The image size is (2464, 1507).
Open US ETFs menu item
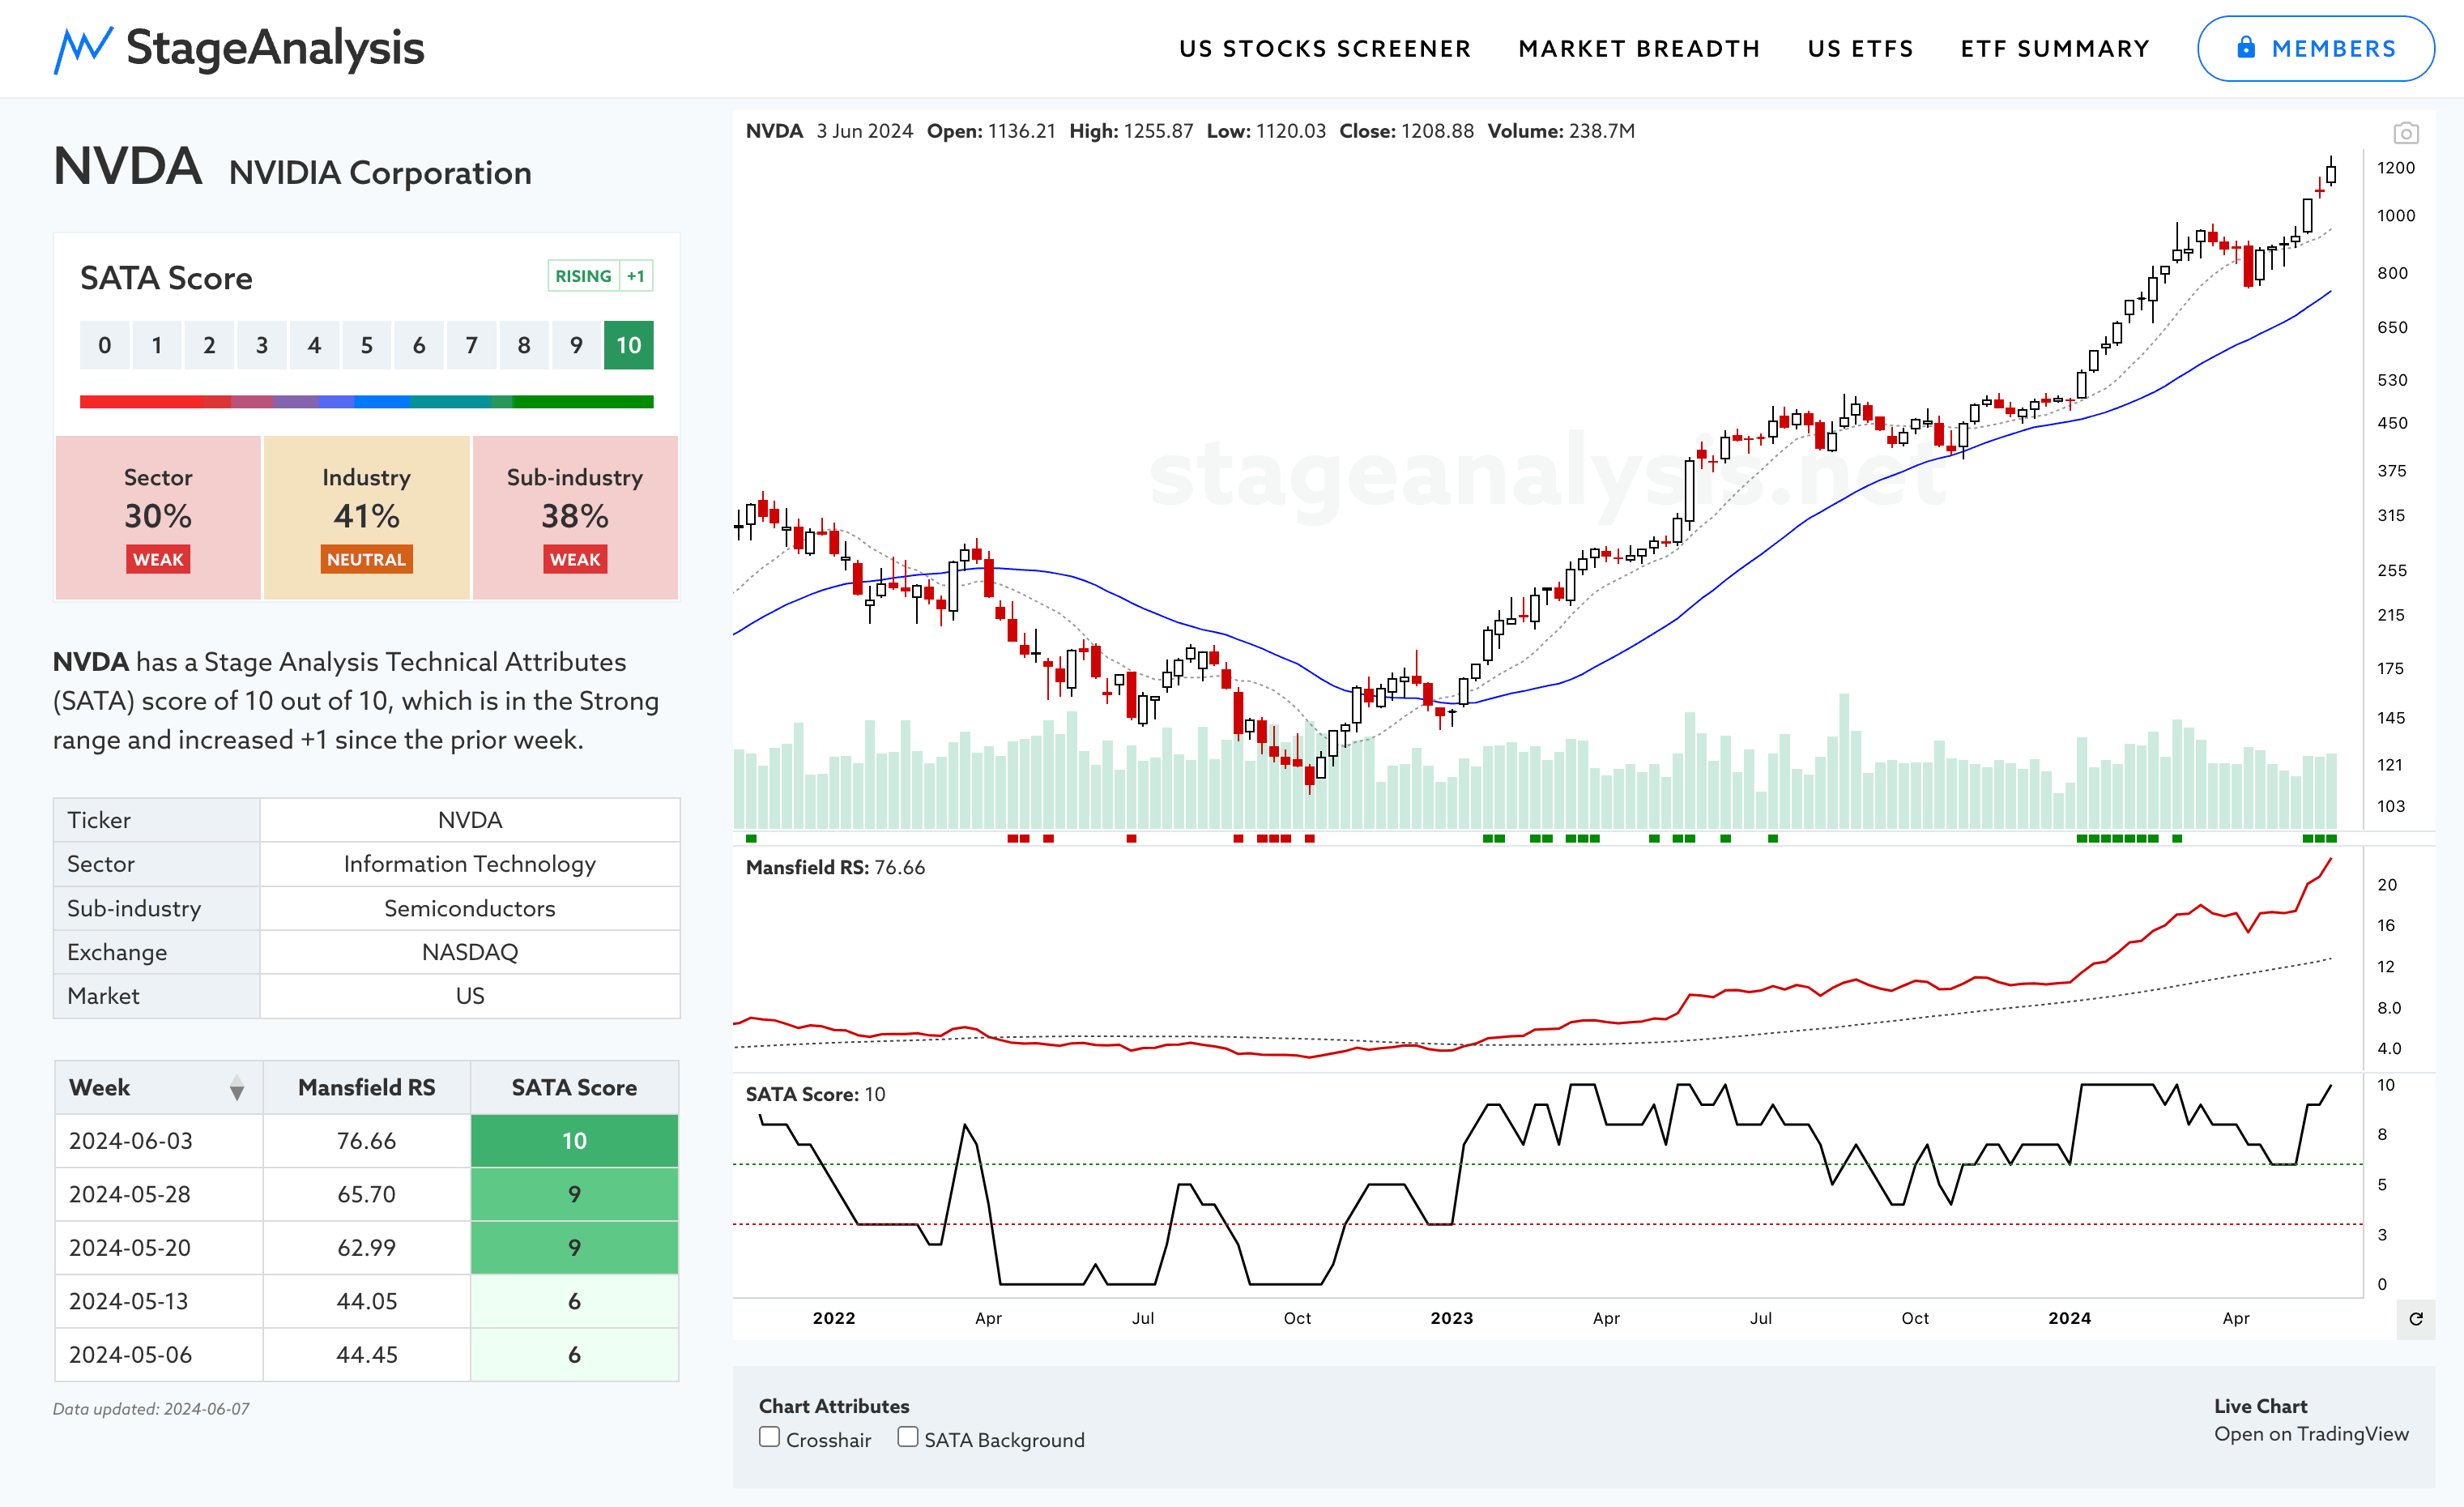click(1860, 49)
